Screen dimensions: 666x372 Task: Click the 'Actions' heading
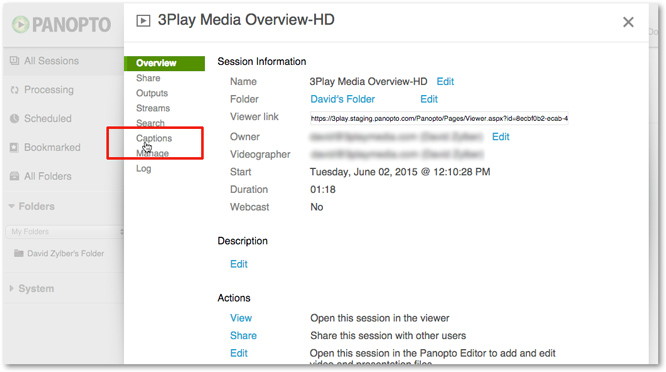coord(234,298)
